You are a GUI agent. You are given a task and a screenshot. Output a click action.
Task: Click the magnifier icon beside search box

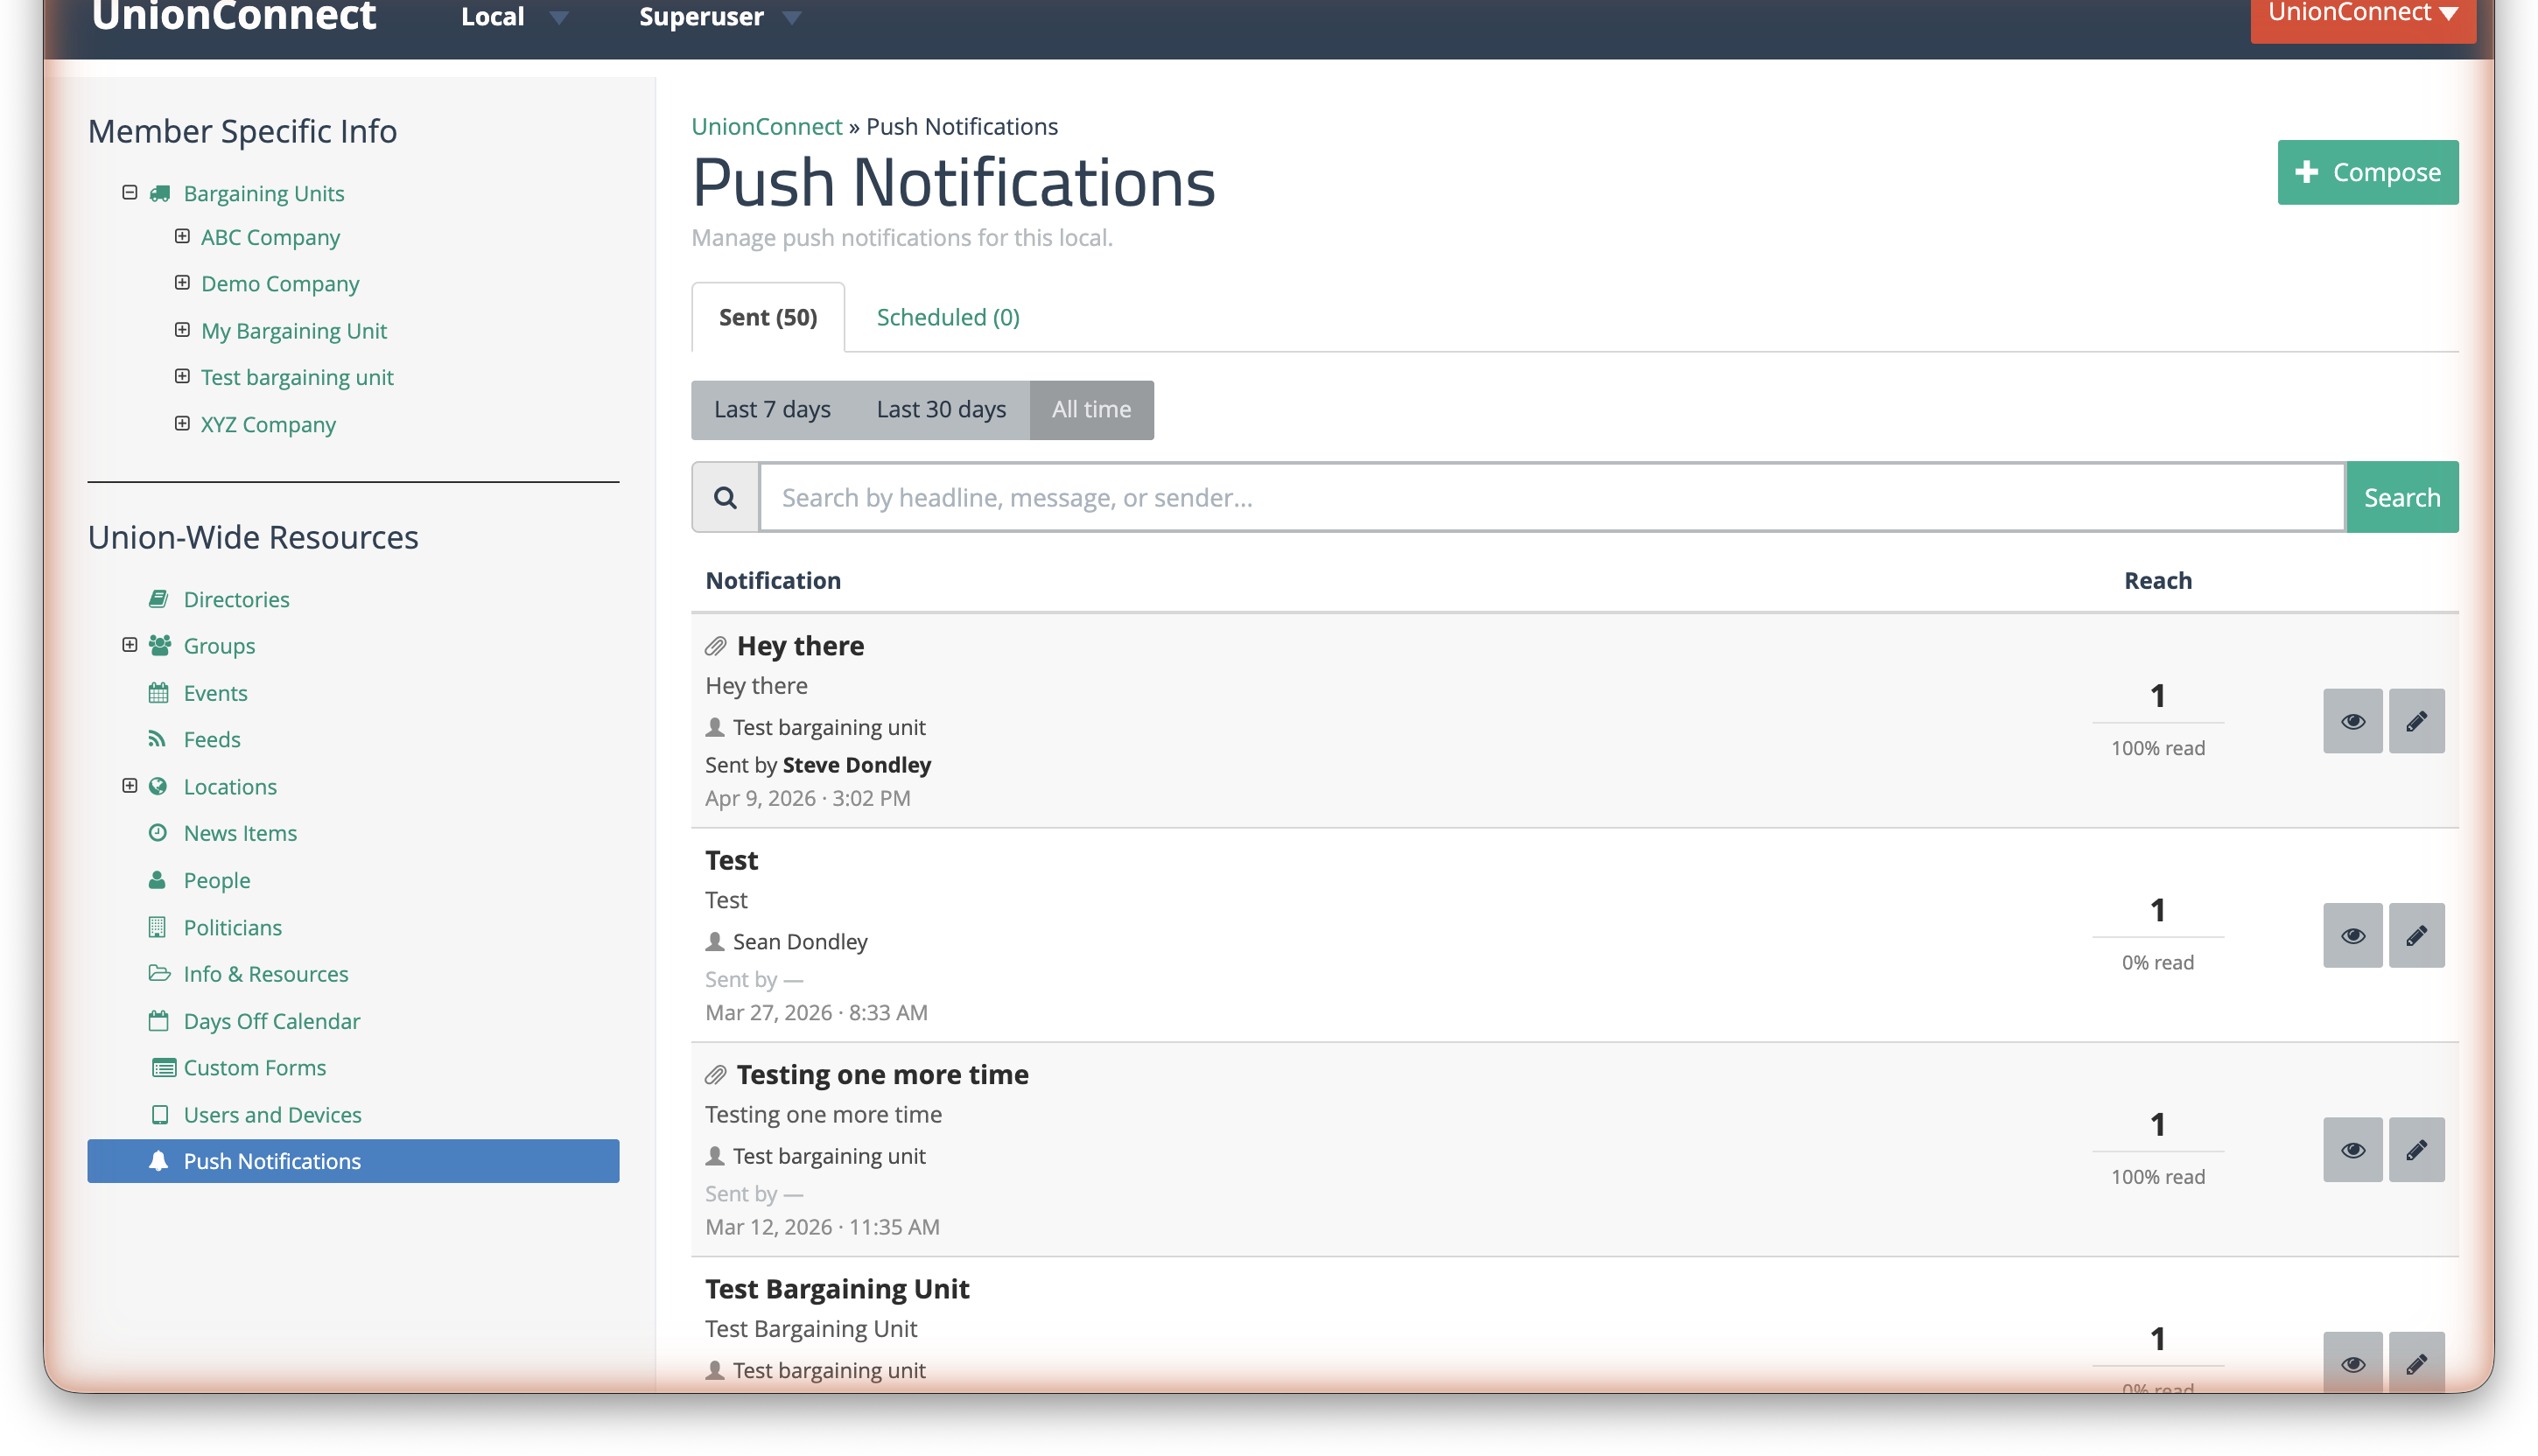pos(725,497)
